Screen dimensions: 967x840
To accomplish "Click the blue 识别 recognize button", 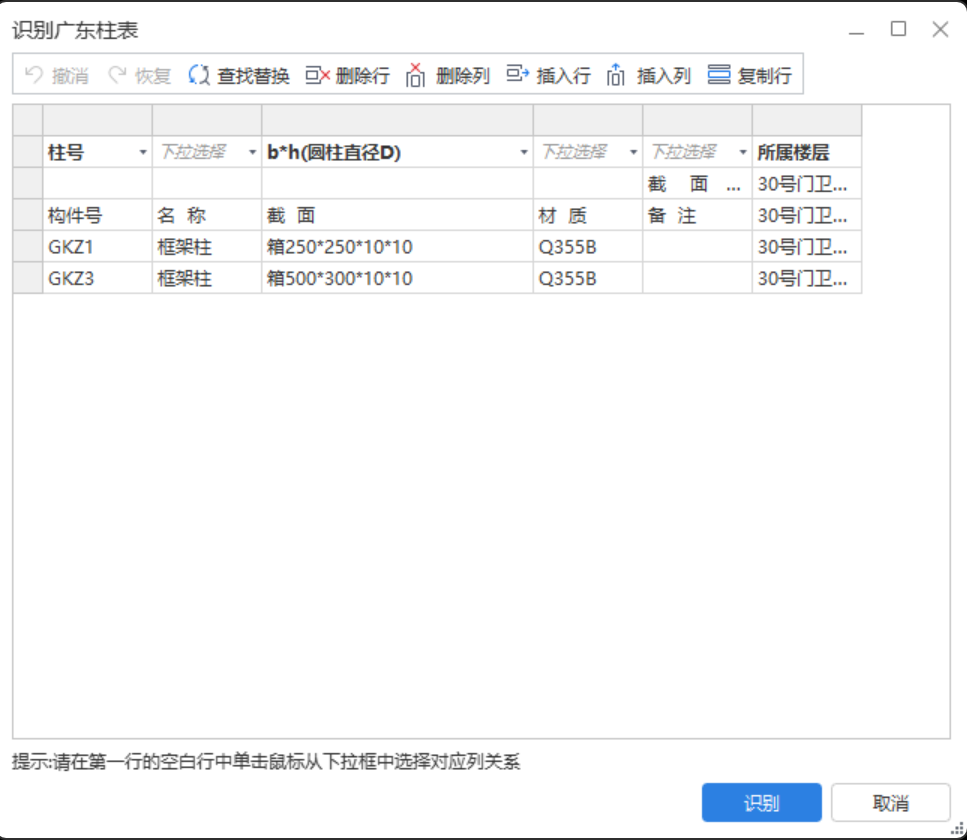I will tap(762, 802).
